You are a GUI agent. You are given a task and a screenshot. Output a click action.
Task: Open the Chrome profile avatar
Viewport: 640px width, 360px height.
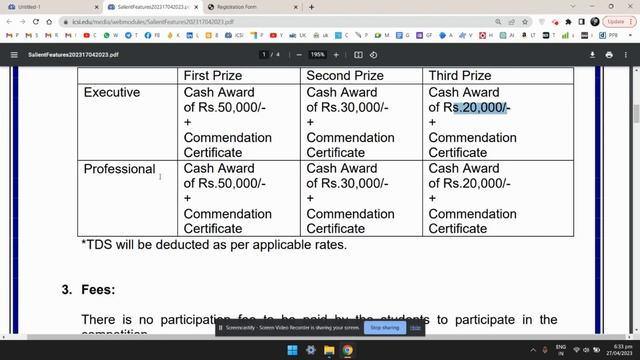(x=595, y=22)
